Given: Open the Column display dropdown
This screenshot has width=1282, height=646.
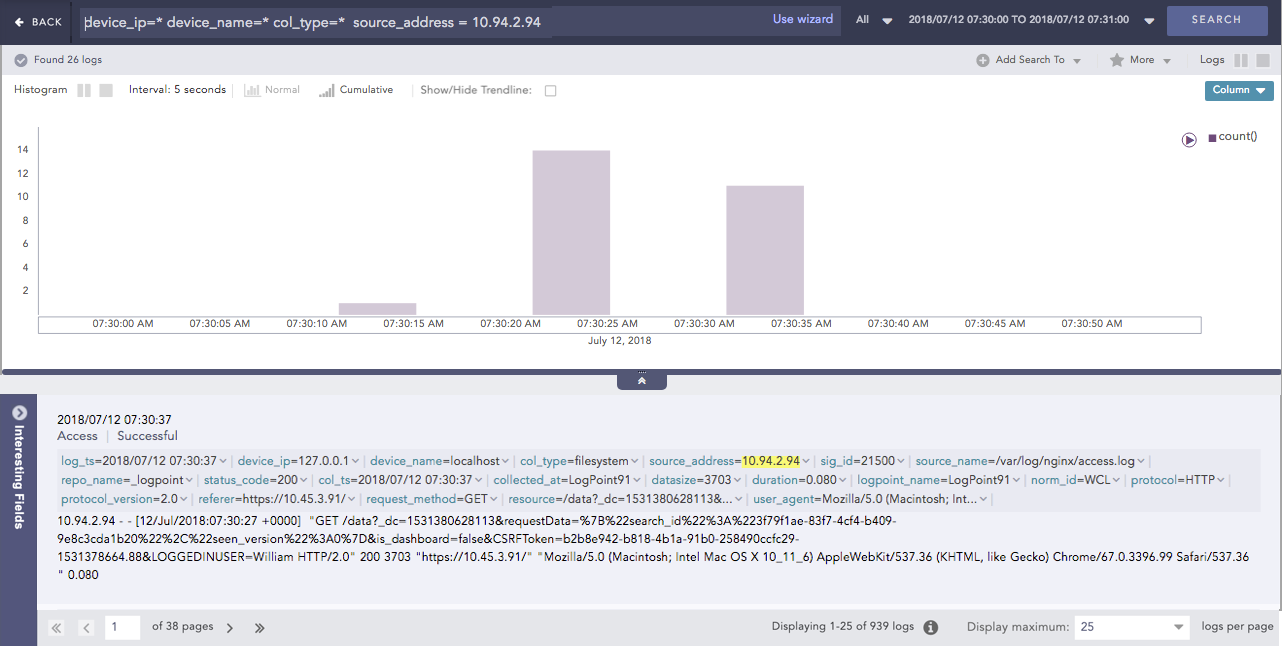Looking at the screenshot, I should [1238, 90].
